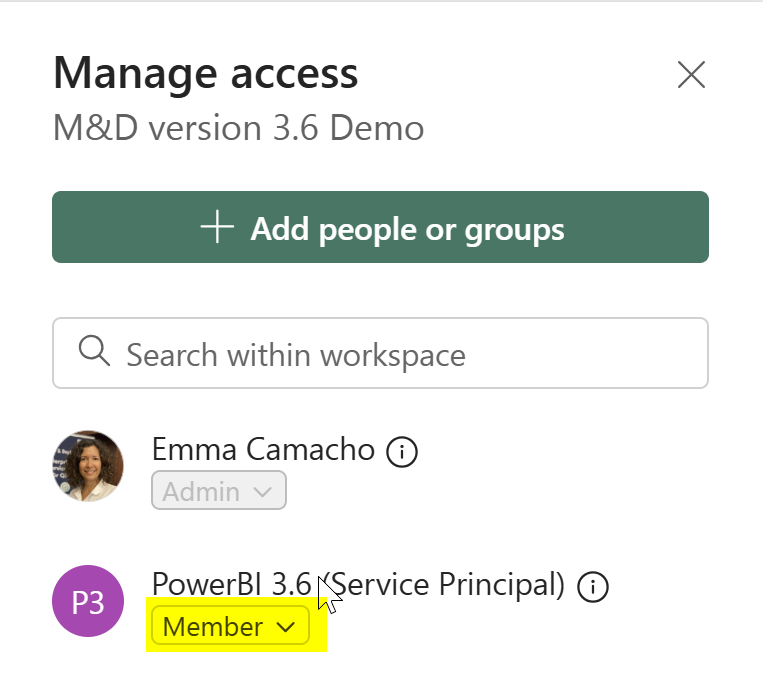
Task: Expand the chevron in the Admin box
Action: [x=262, y=492]
